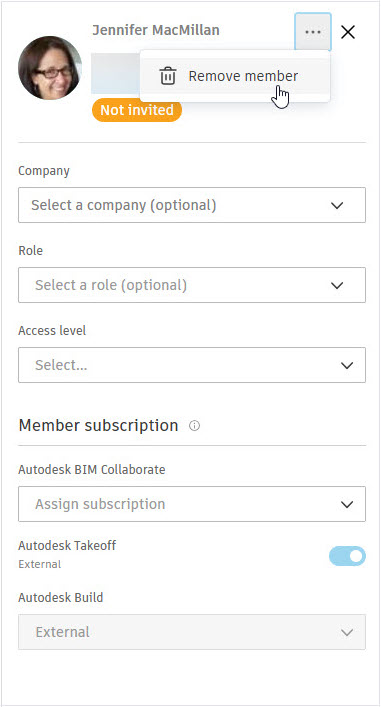Click Jennifer MacMillan's profile photo
Viewport: 381px width, 707px height.
click(50, 68)
